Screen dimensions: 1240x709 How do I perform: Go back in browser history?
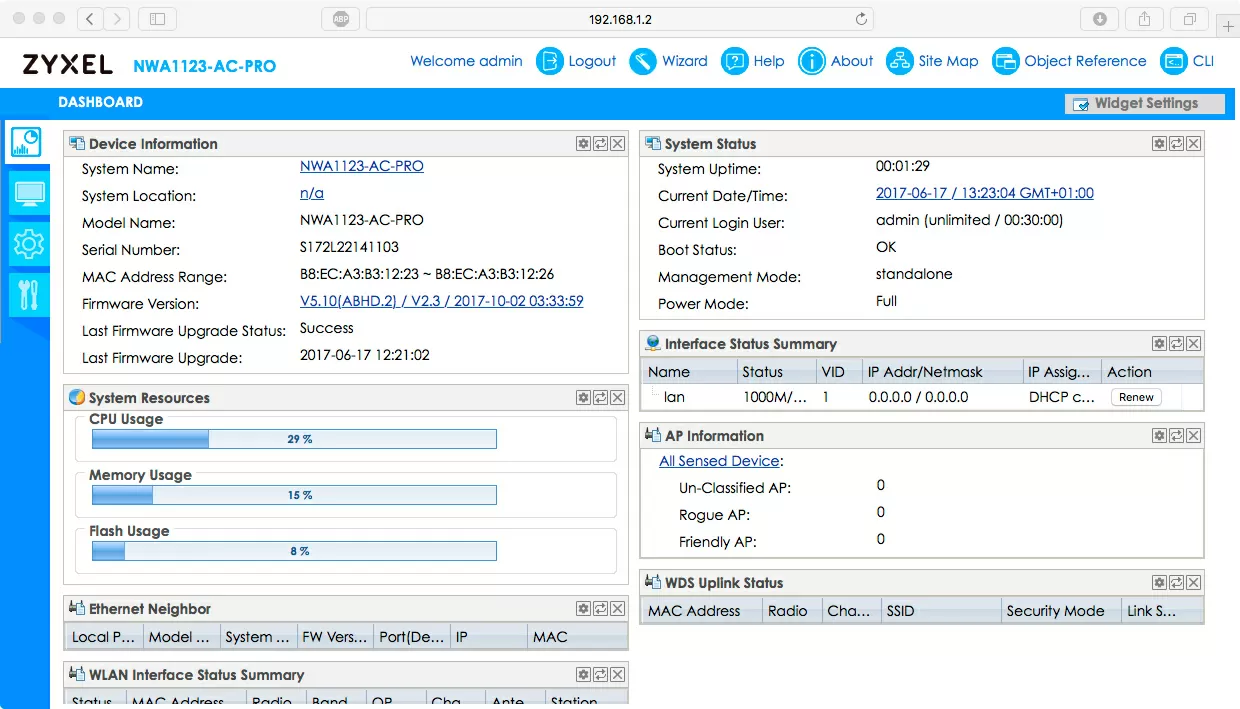pos(91,19)
